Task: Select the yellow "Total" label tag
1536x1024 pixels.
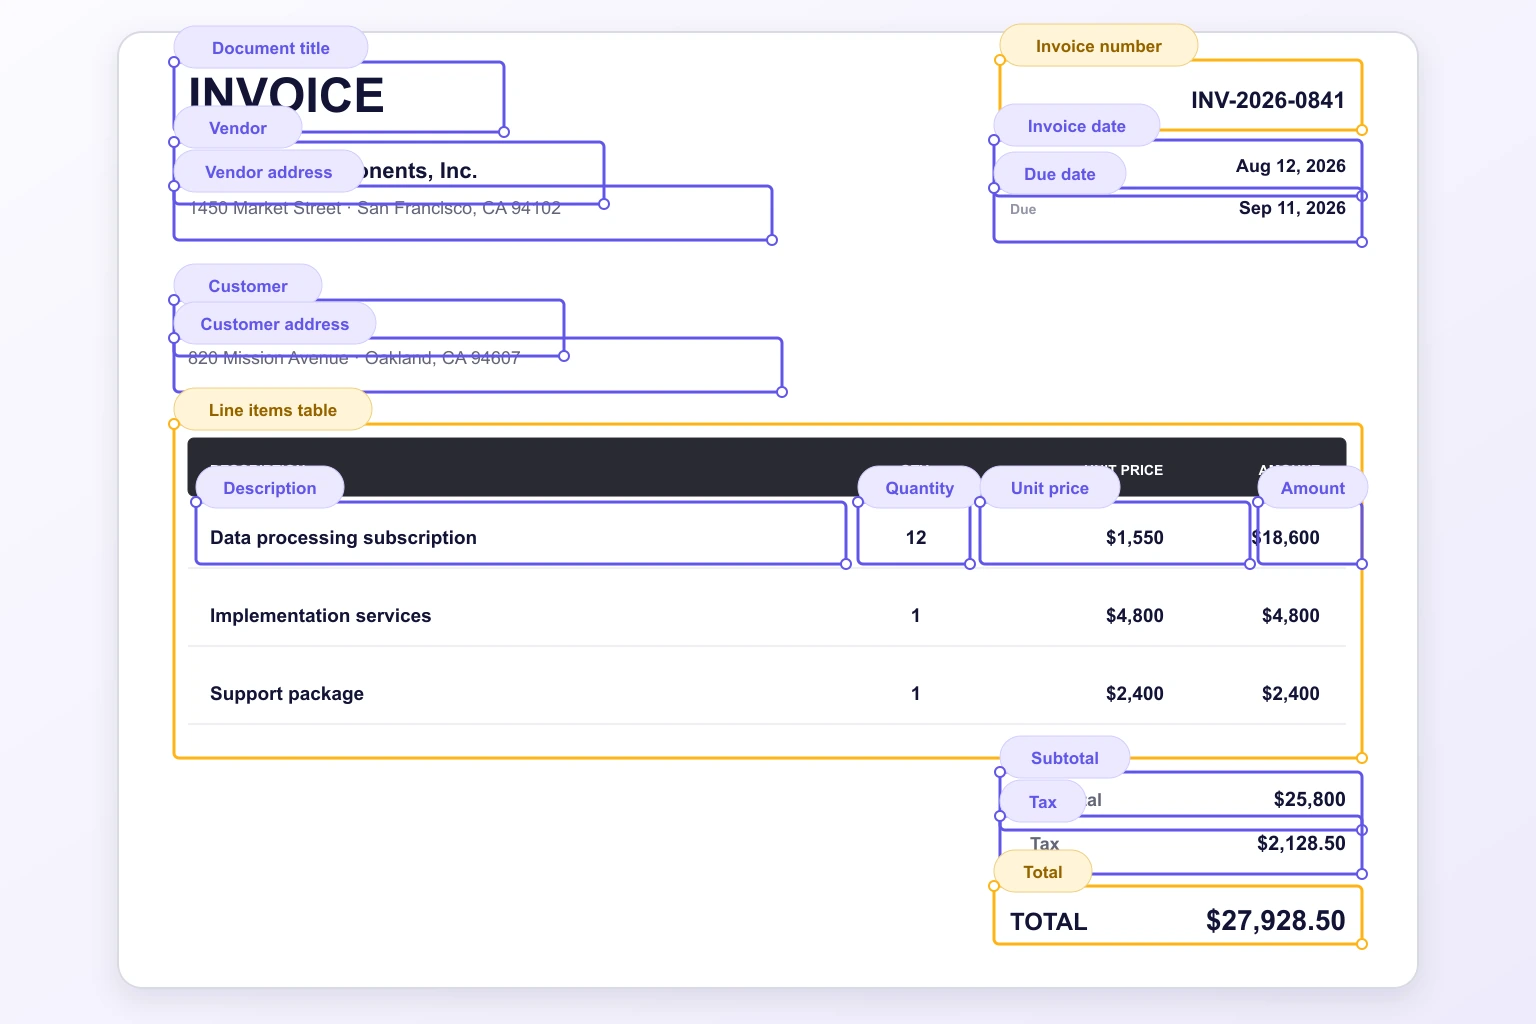Action: point(1043,872)
